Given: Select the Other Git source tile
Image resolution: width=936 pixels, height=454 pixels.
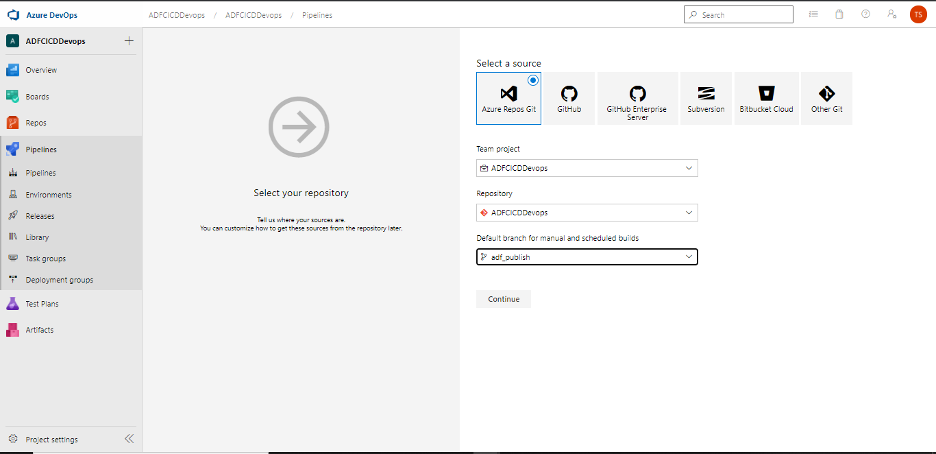Looking at the screenshot, I should pos(827,98).
